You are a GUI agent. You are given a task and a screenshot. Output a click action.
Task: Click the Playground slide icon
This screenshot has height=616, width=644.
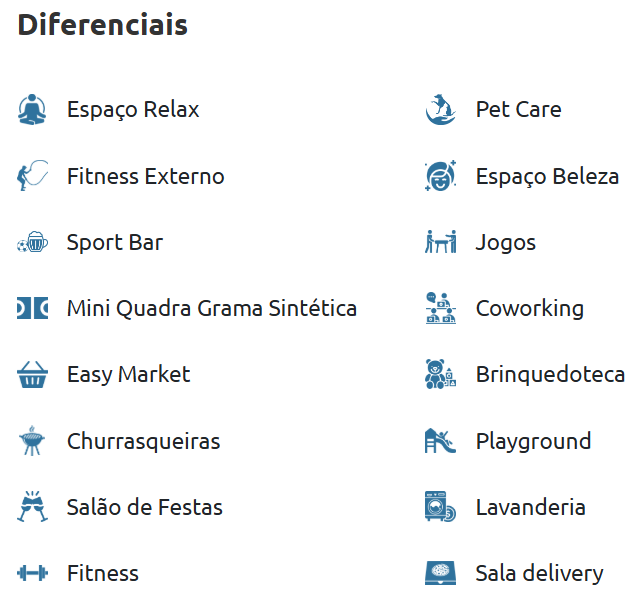440,441
